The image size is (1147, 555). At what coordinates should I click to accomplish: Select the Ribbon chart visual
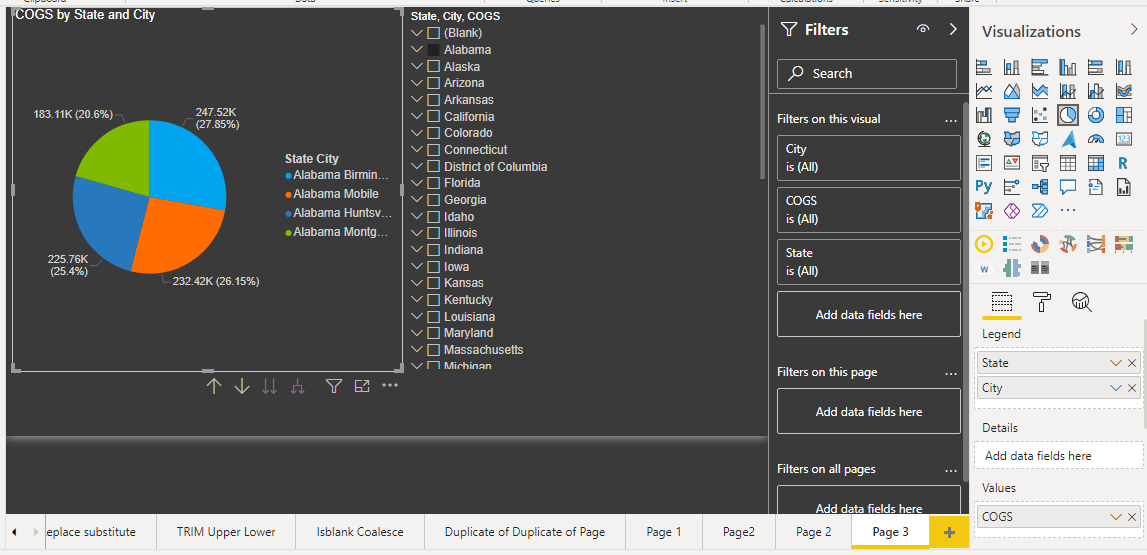(x=1124, y=91)
